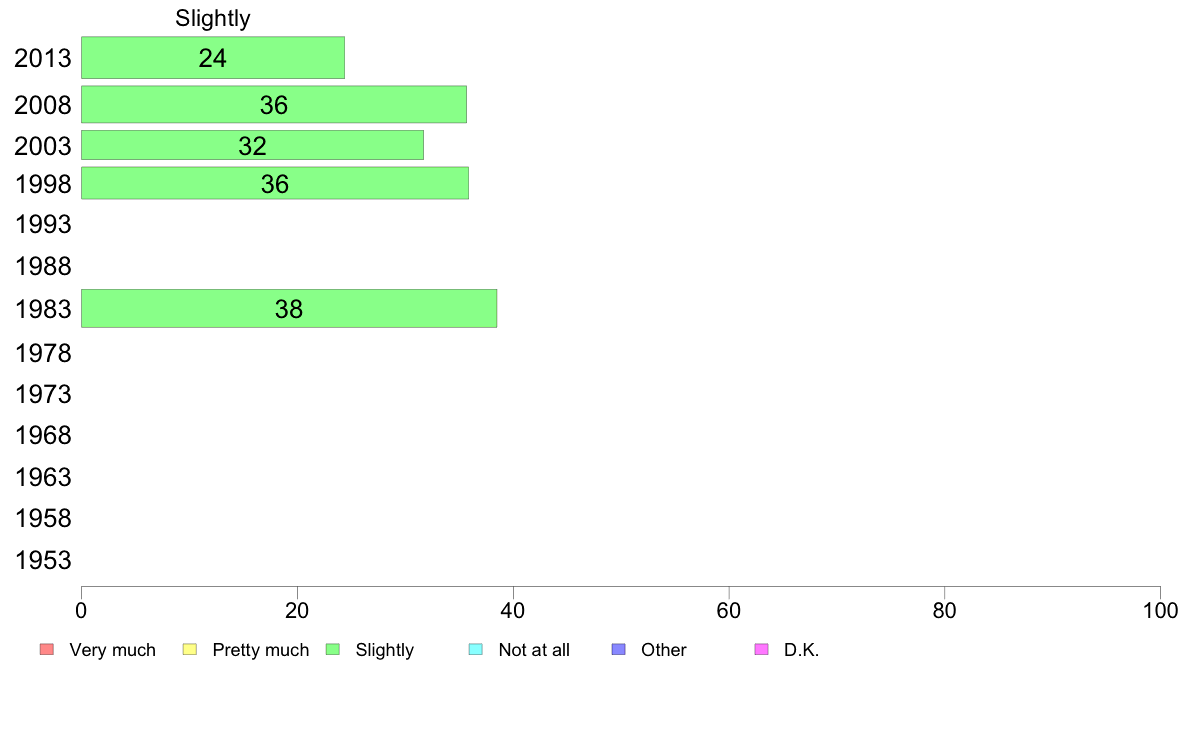This screenshot has width=1188, height=736.
Task: Click the 1953 year label
Action: click(x=43, y=560)
